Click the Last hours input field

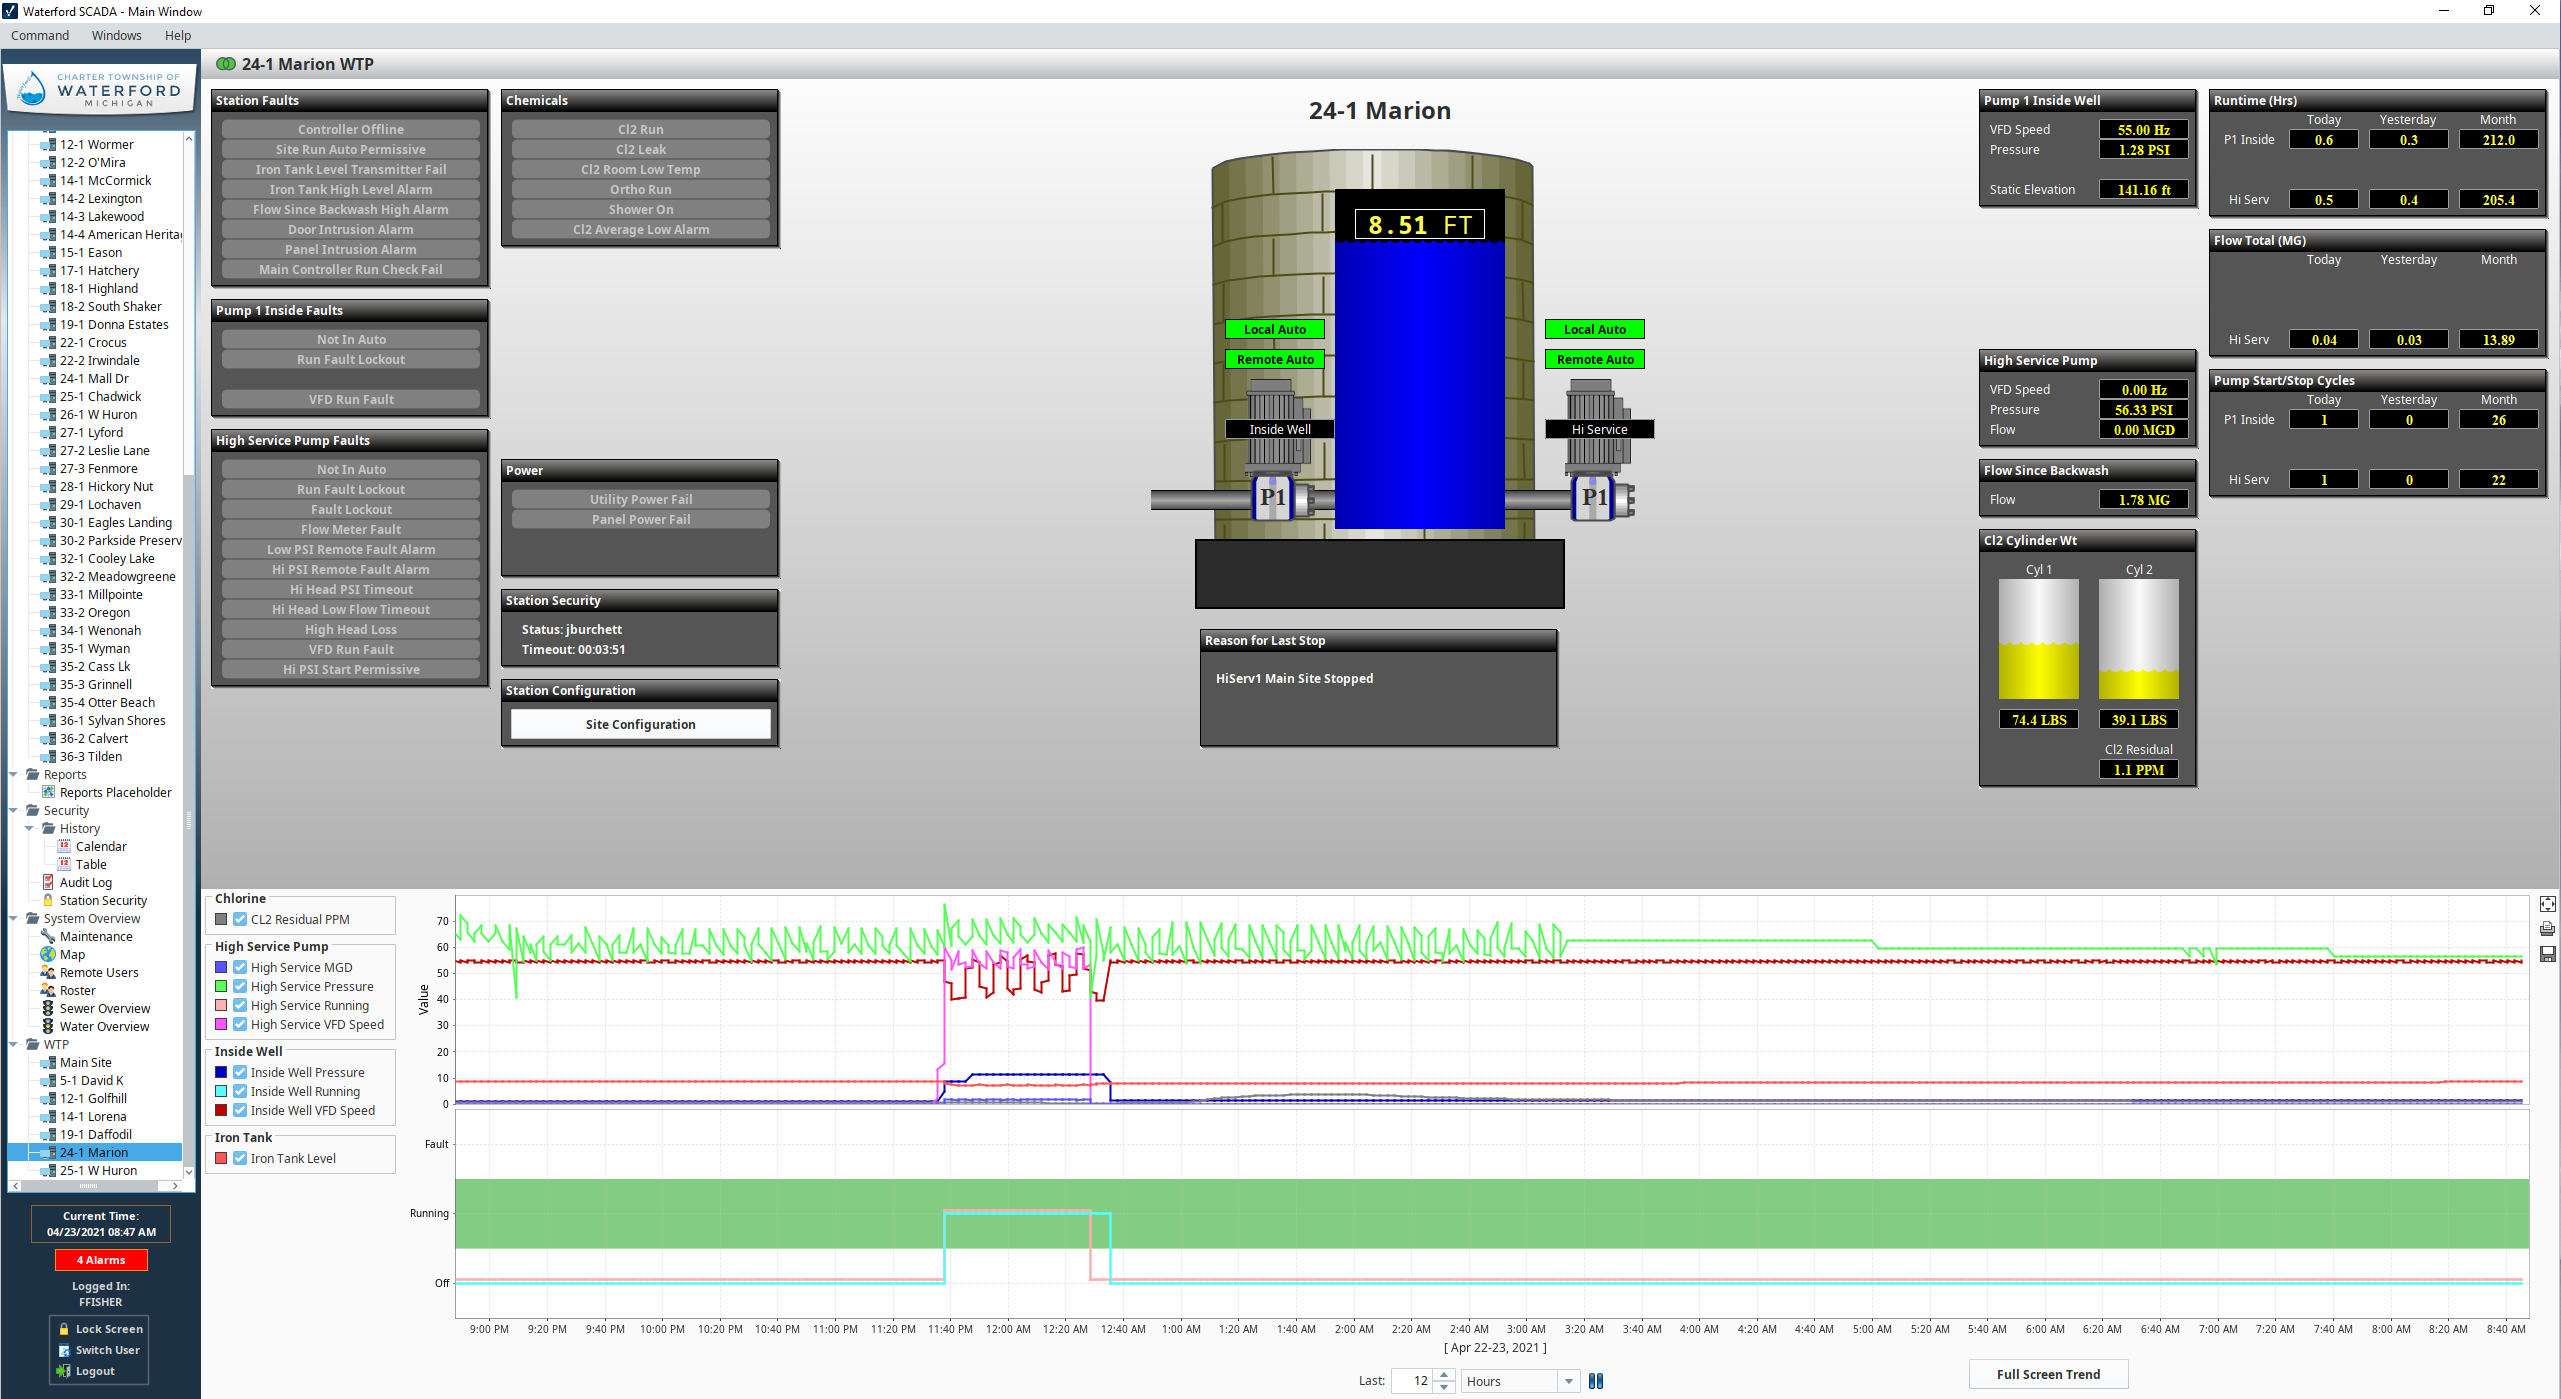[x=1413, y=1381]
